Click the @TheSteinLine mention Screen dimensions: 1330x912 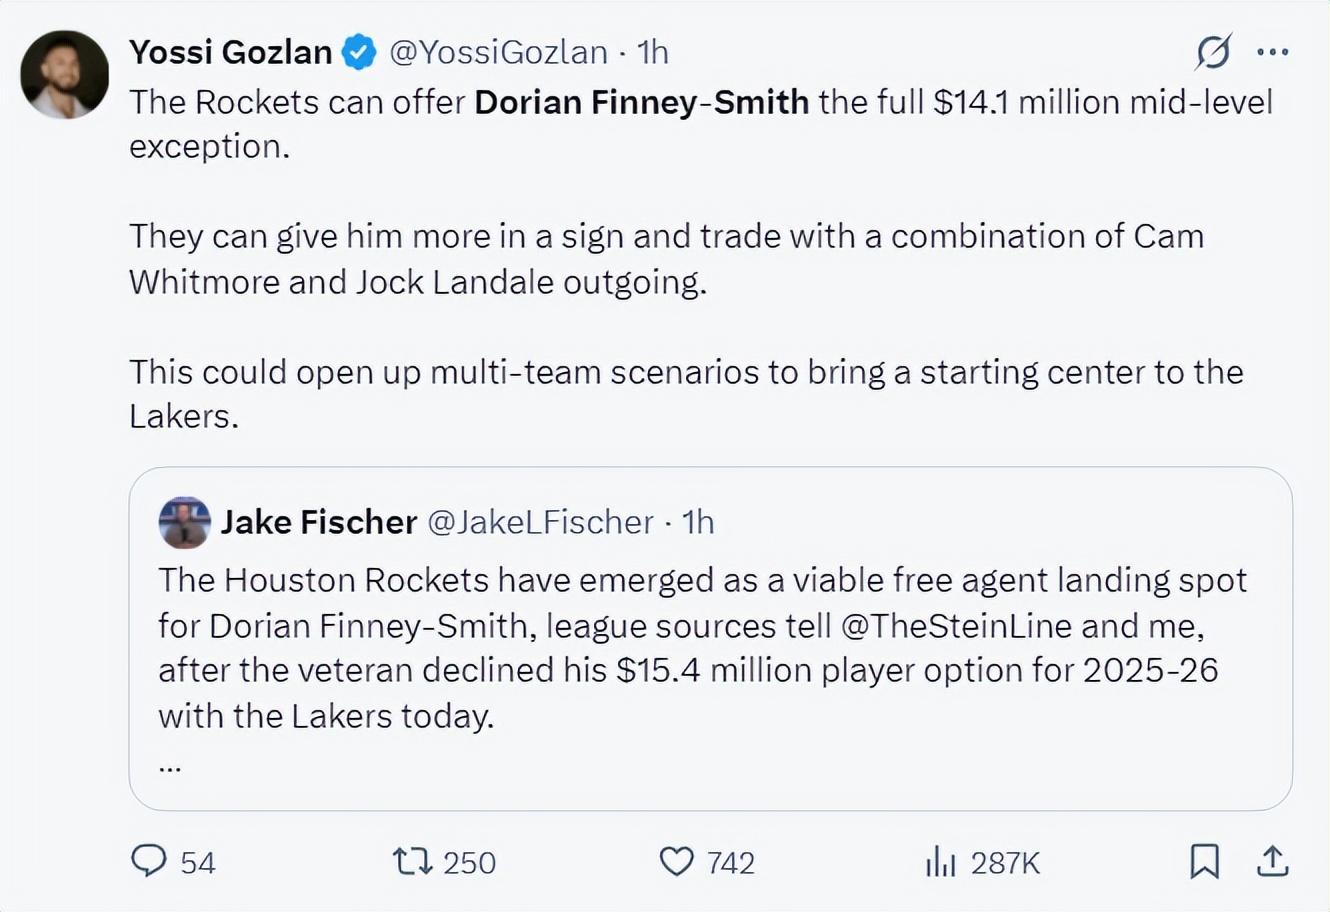pyautogui.click(x=955, y=626)
